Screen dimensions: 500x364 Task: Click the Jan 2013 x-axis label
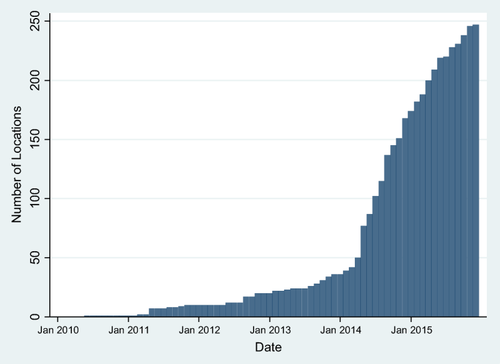270,330
